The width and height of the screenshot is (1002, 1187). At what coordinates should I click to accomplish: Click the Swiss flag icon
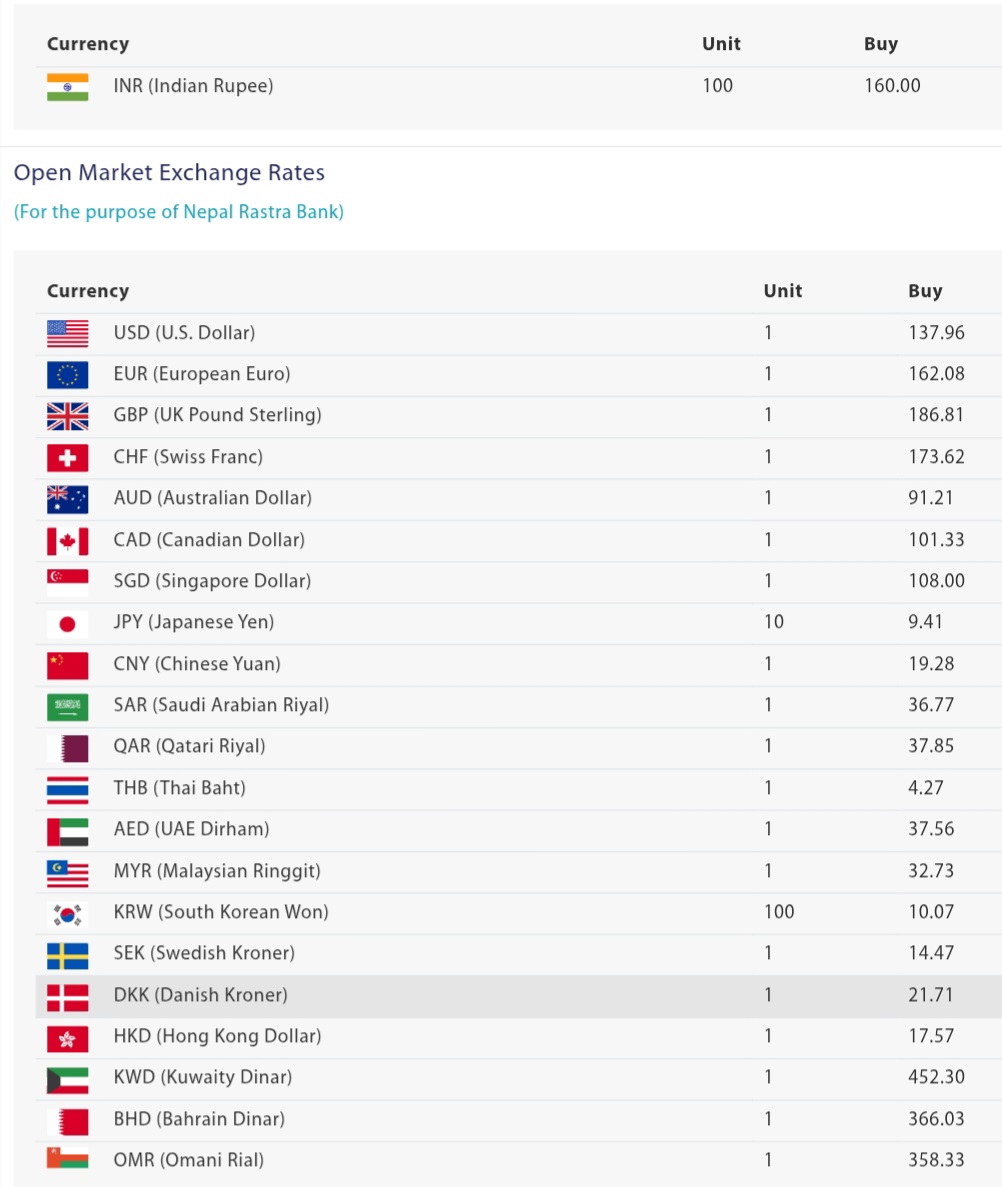67,457
